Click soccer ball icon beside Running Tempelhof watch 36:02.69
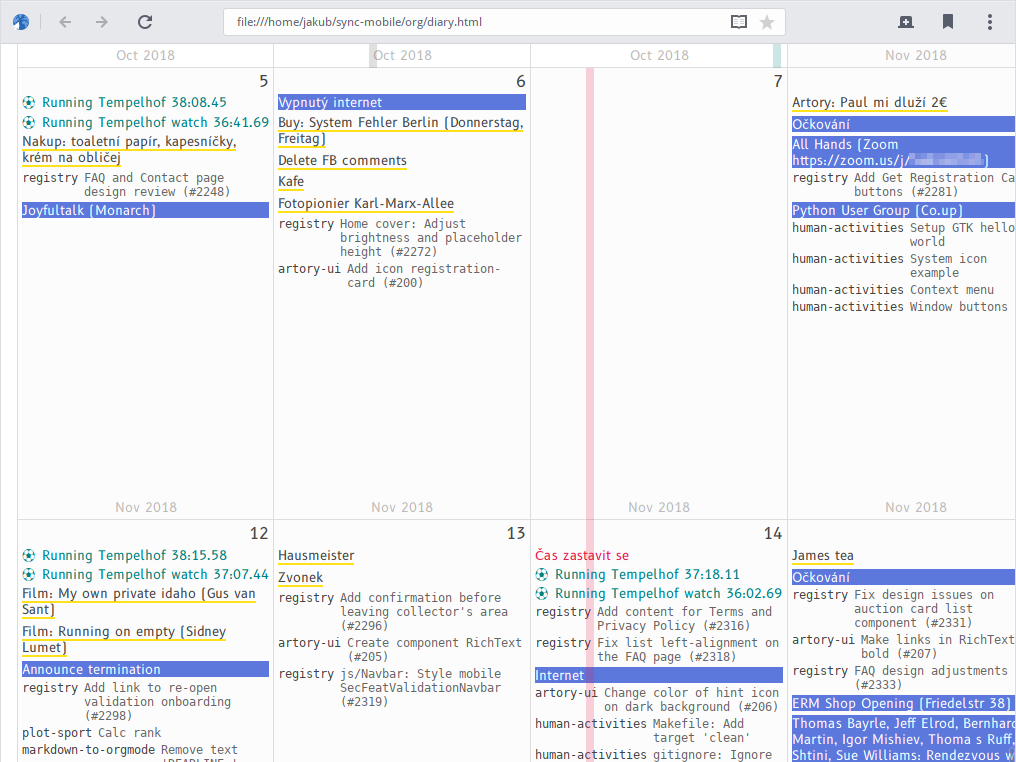 (x=542, y=594)
